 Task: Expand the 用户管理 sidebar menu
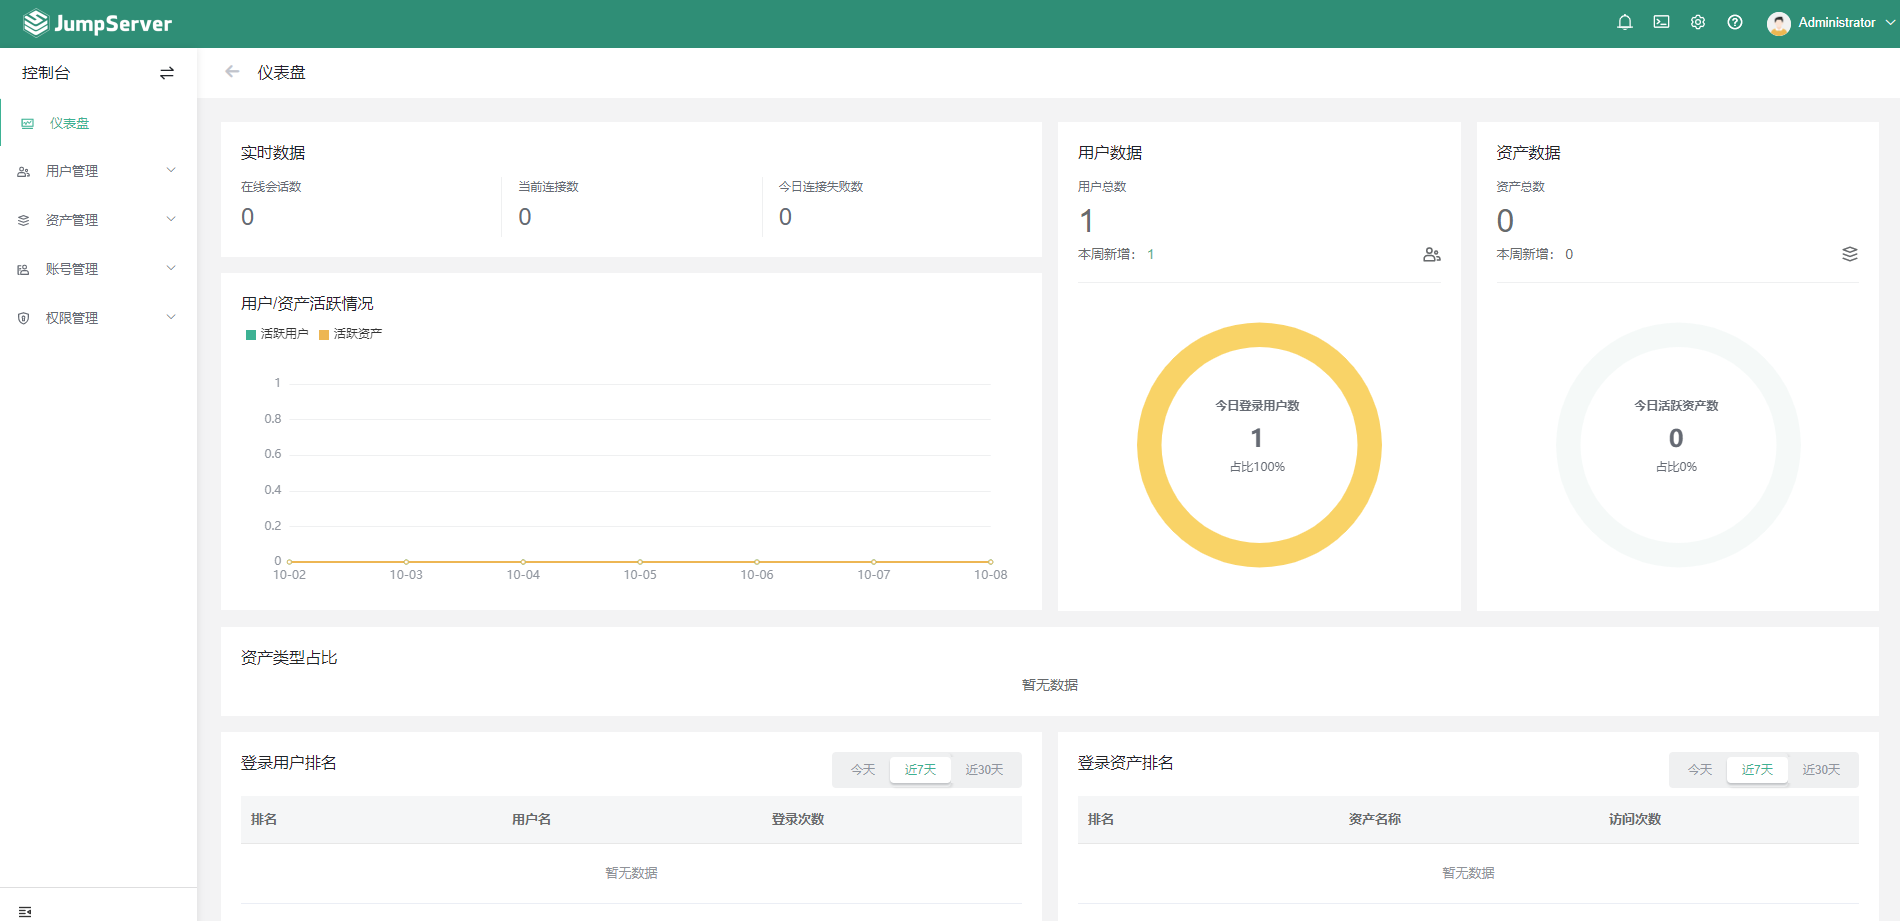coord(98,171)
